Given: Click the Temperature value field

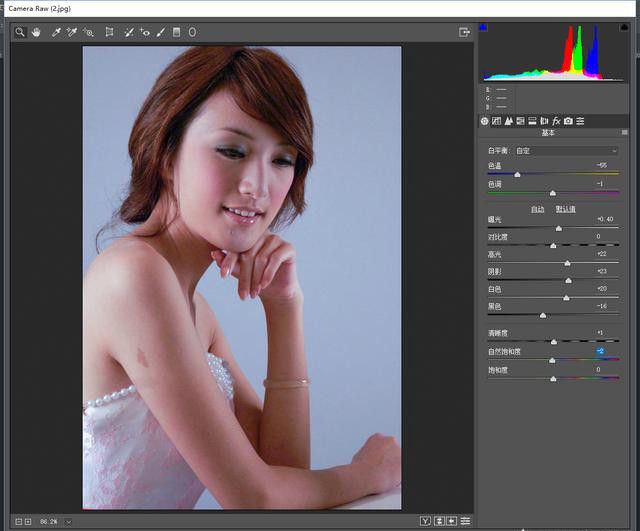Looking at the screenshot, I should click(602, 165).
